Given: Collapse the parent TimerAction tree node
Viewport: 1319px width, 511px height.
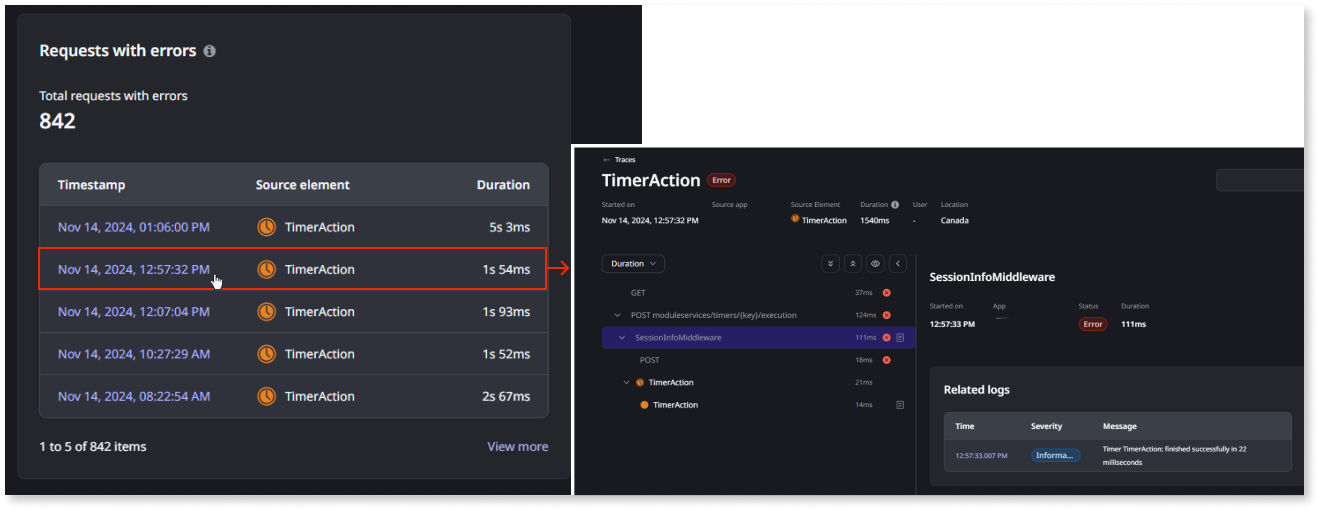Looking at the screenshot, I should 627,383.
